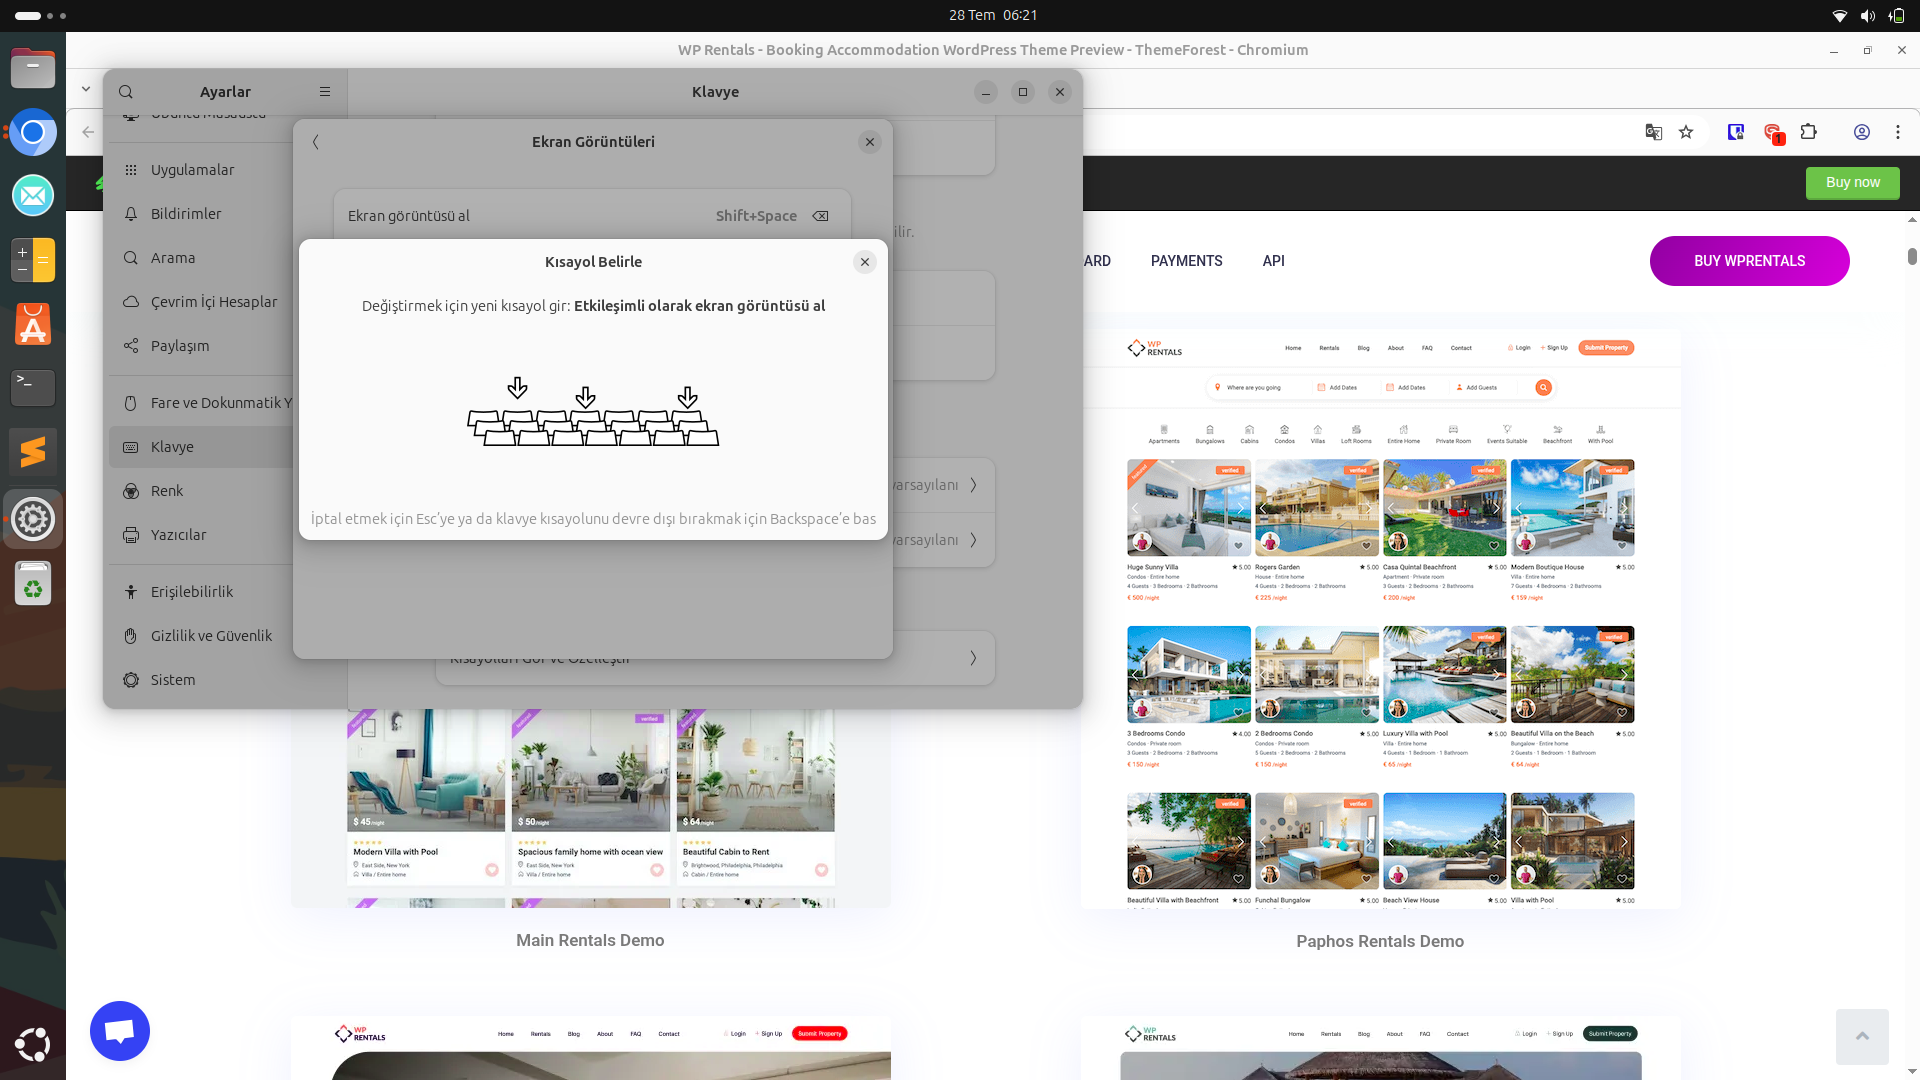Open Paylaşım settings panel
This screenshot has height=1080, width=1920.
click(200, 346)
